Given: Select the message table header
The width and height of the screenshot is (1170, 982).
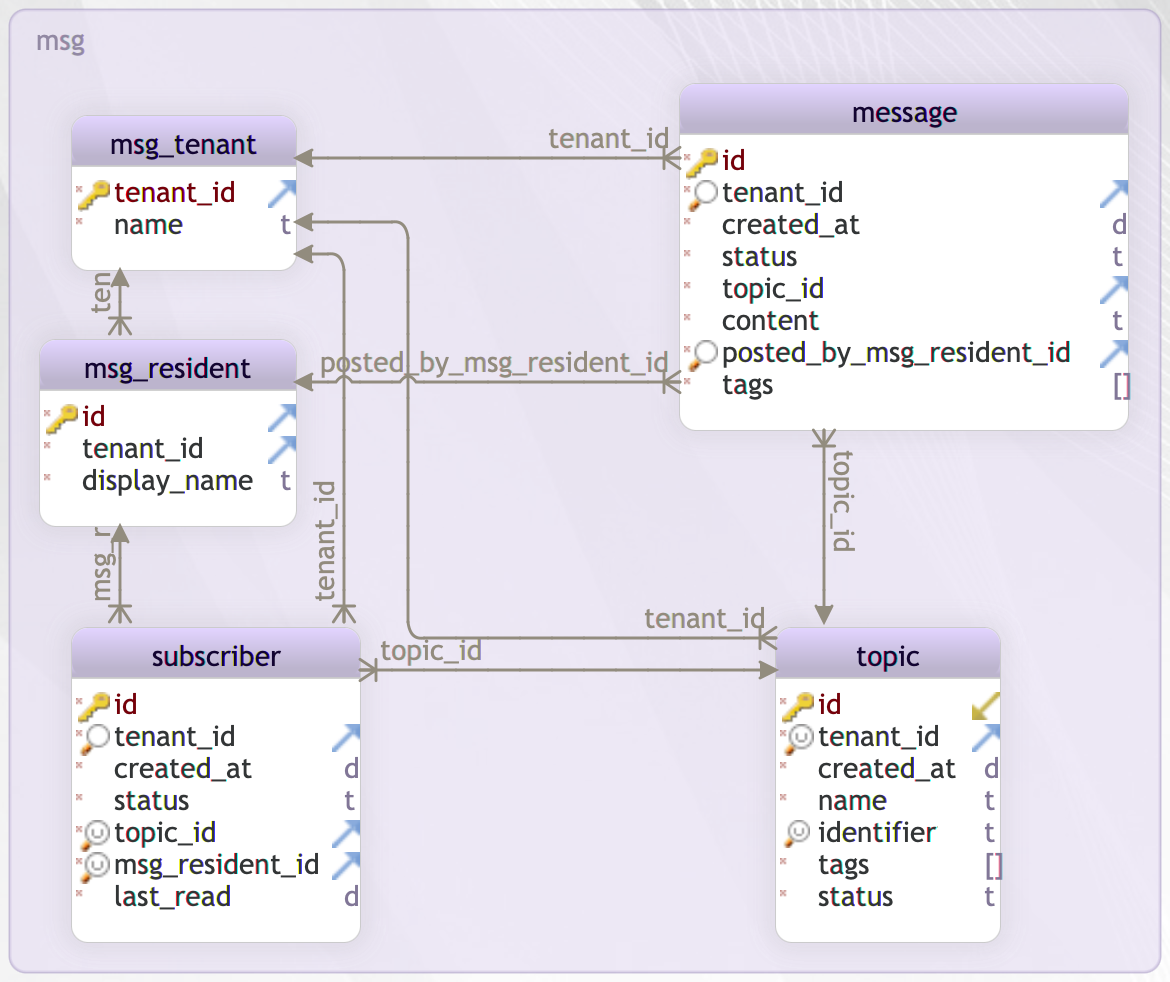Looking at the screenshot, I should (x=904, y=110).
